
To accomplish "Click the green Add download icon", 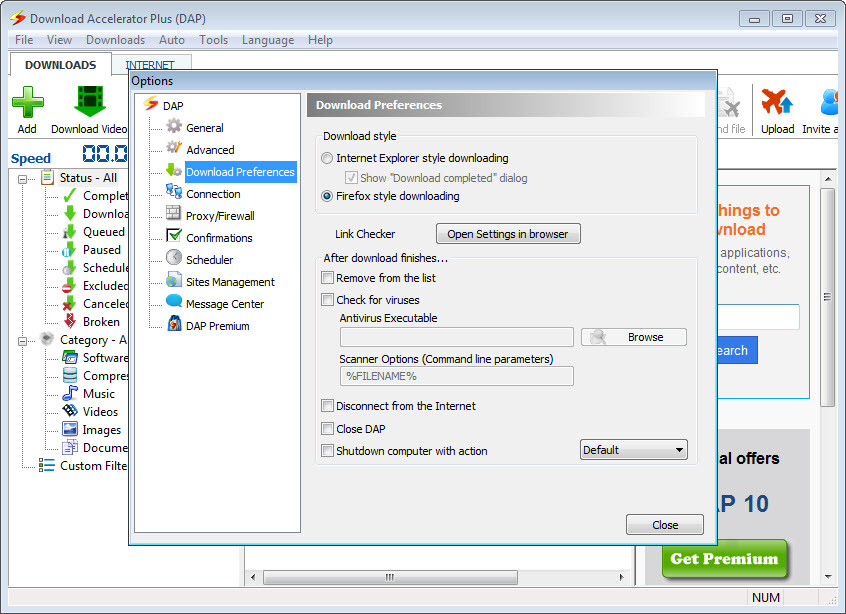I will tap(28, 102).
